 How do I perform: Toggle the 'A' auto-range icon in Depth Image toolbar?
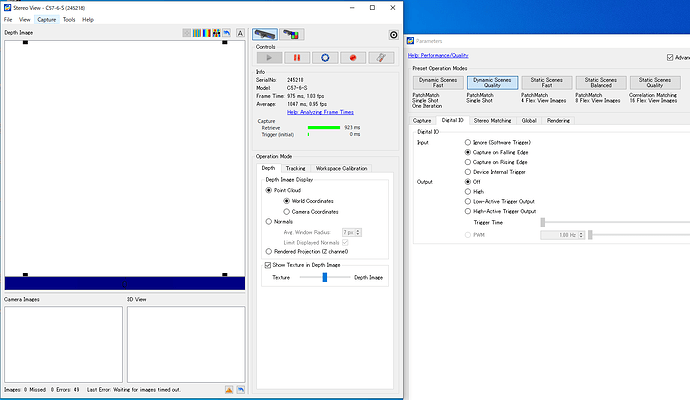240,33
